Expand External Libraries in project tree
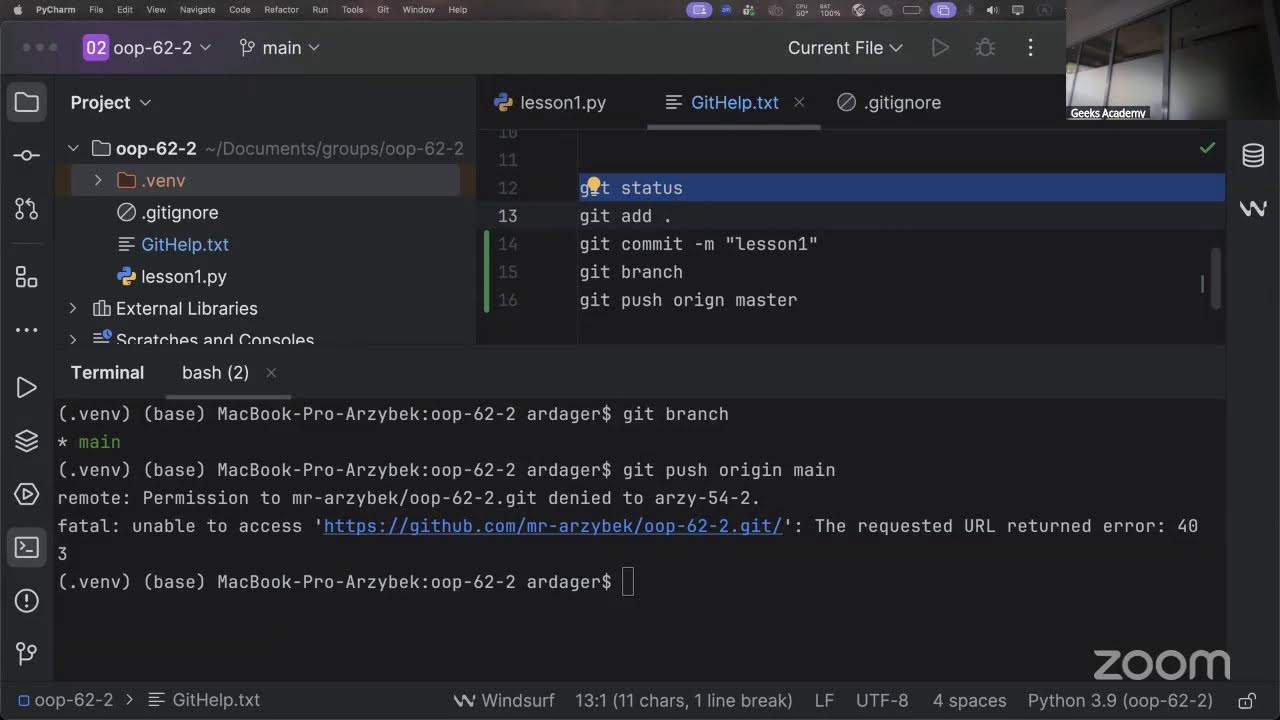This screenshot has width=1280, height=720. pos(73,309)
